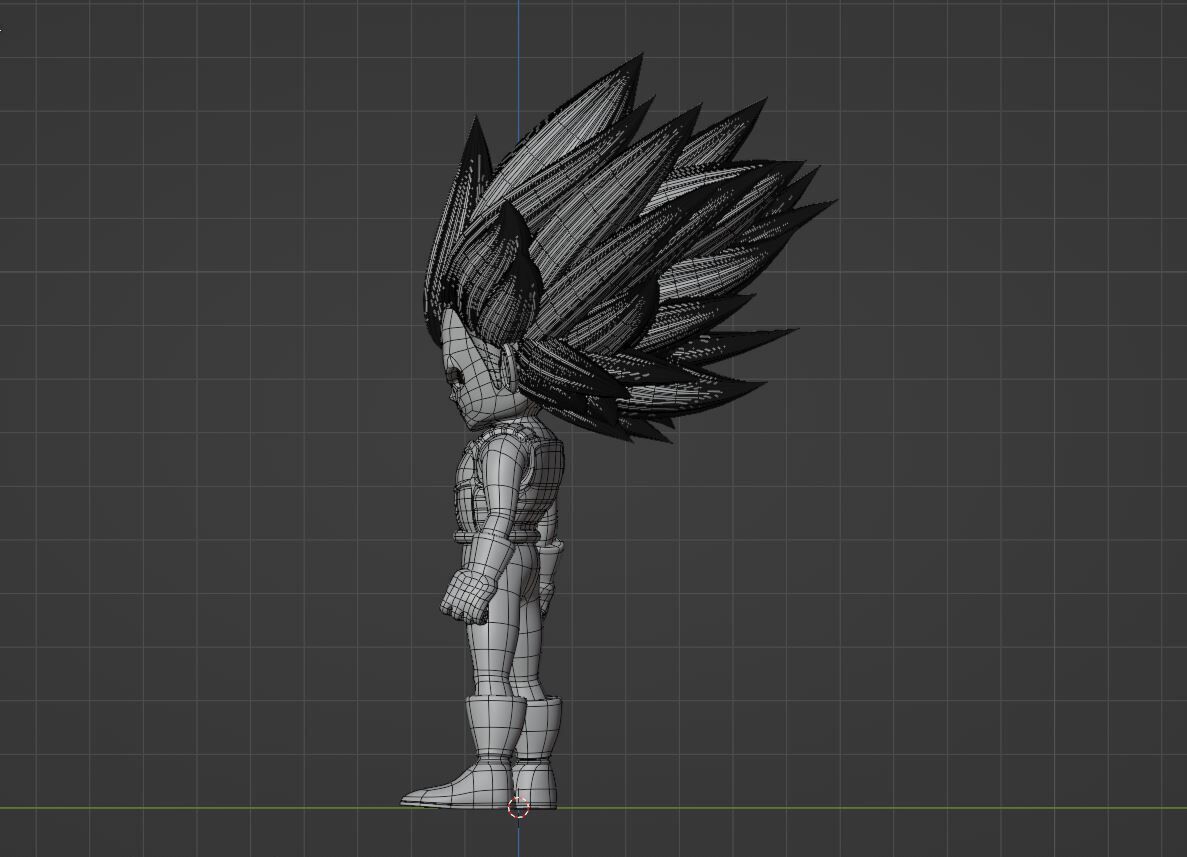Image resolution: width=1187 pixels, height=857 pixels.
Task: Click the character's ear
Action: (506, 364)
